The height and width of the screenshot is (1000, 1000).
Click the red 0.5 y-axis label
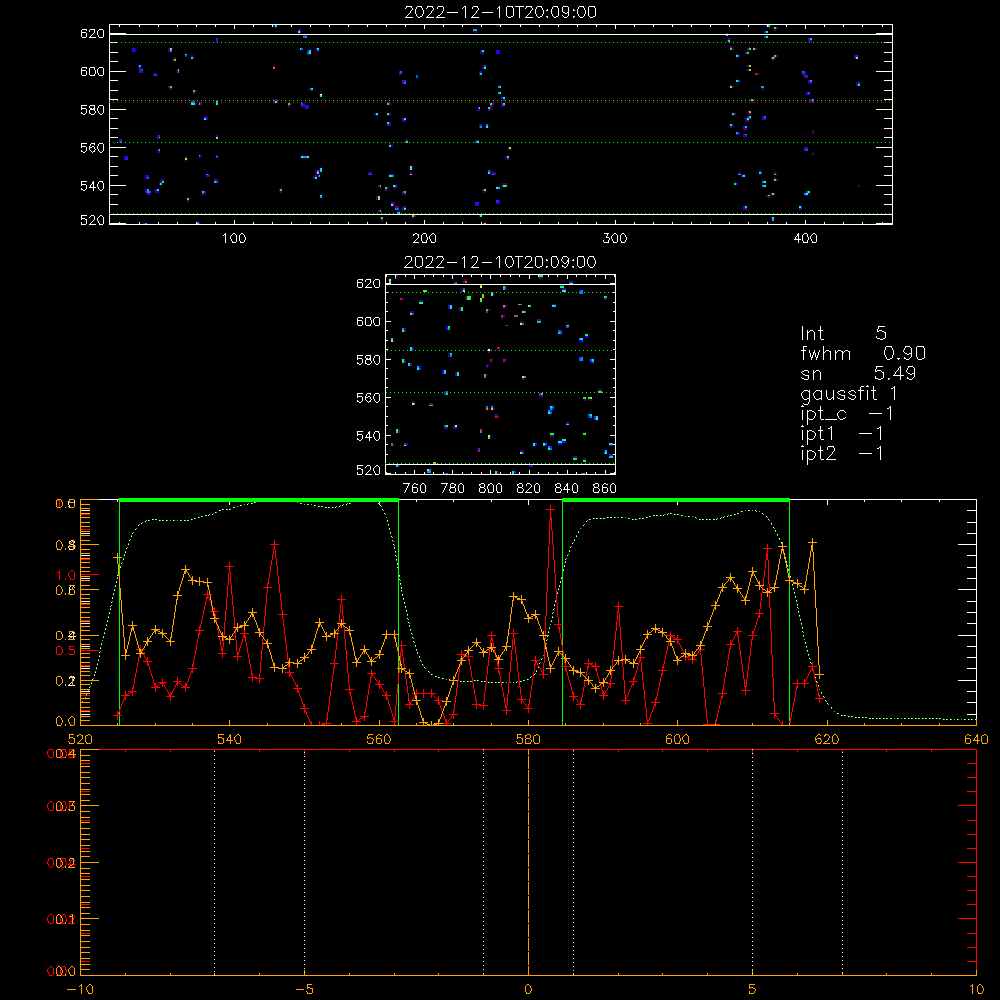click(x=66, y=651)
